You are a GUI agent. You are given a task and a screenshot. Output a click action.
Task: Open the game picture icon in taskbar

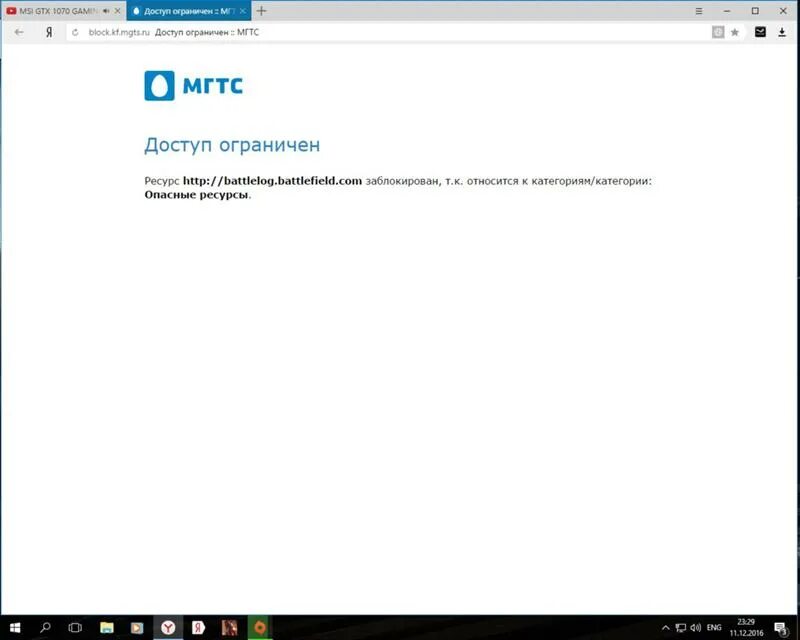tap(229, 628)
